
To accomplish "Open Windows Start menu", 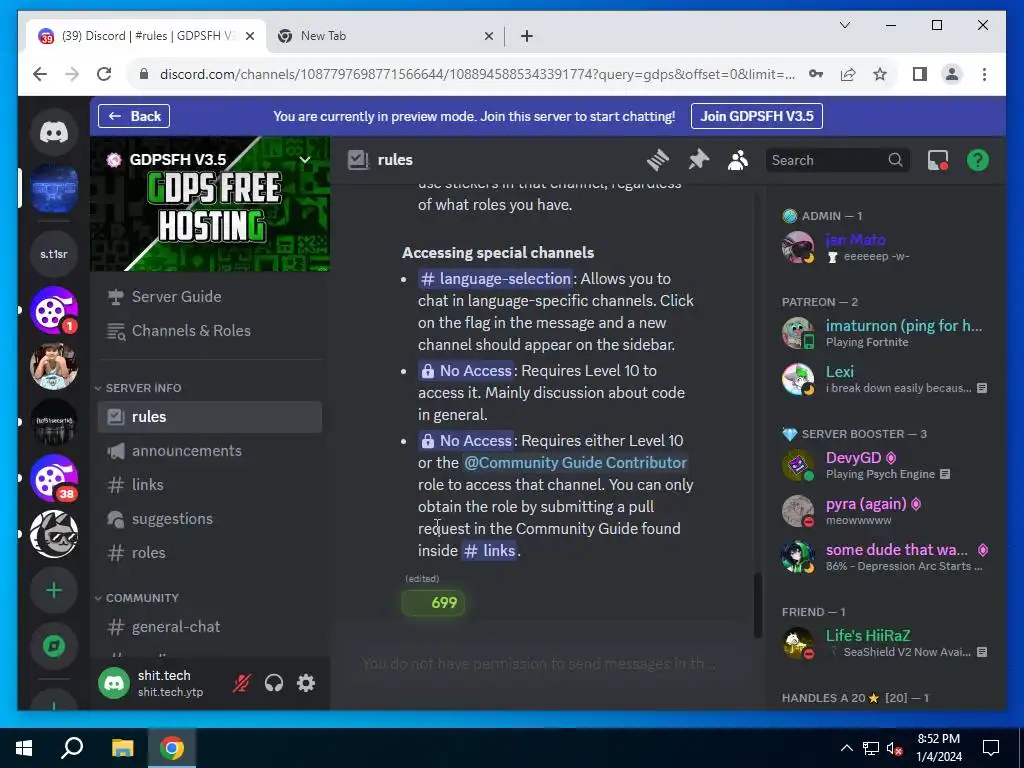I will [24, 748].
